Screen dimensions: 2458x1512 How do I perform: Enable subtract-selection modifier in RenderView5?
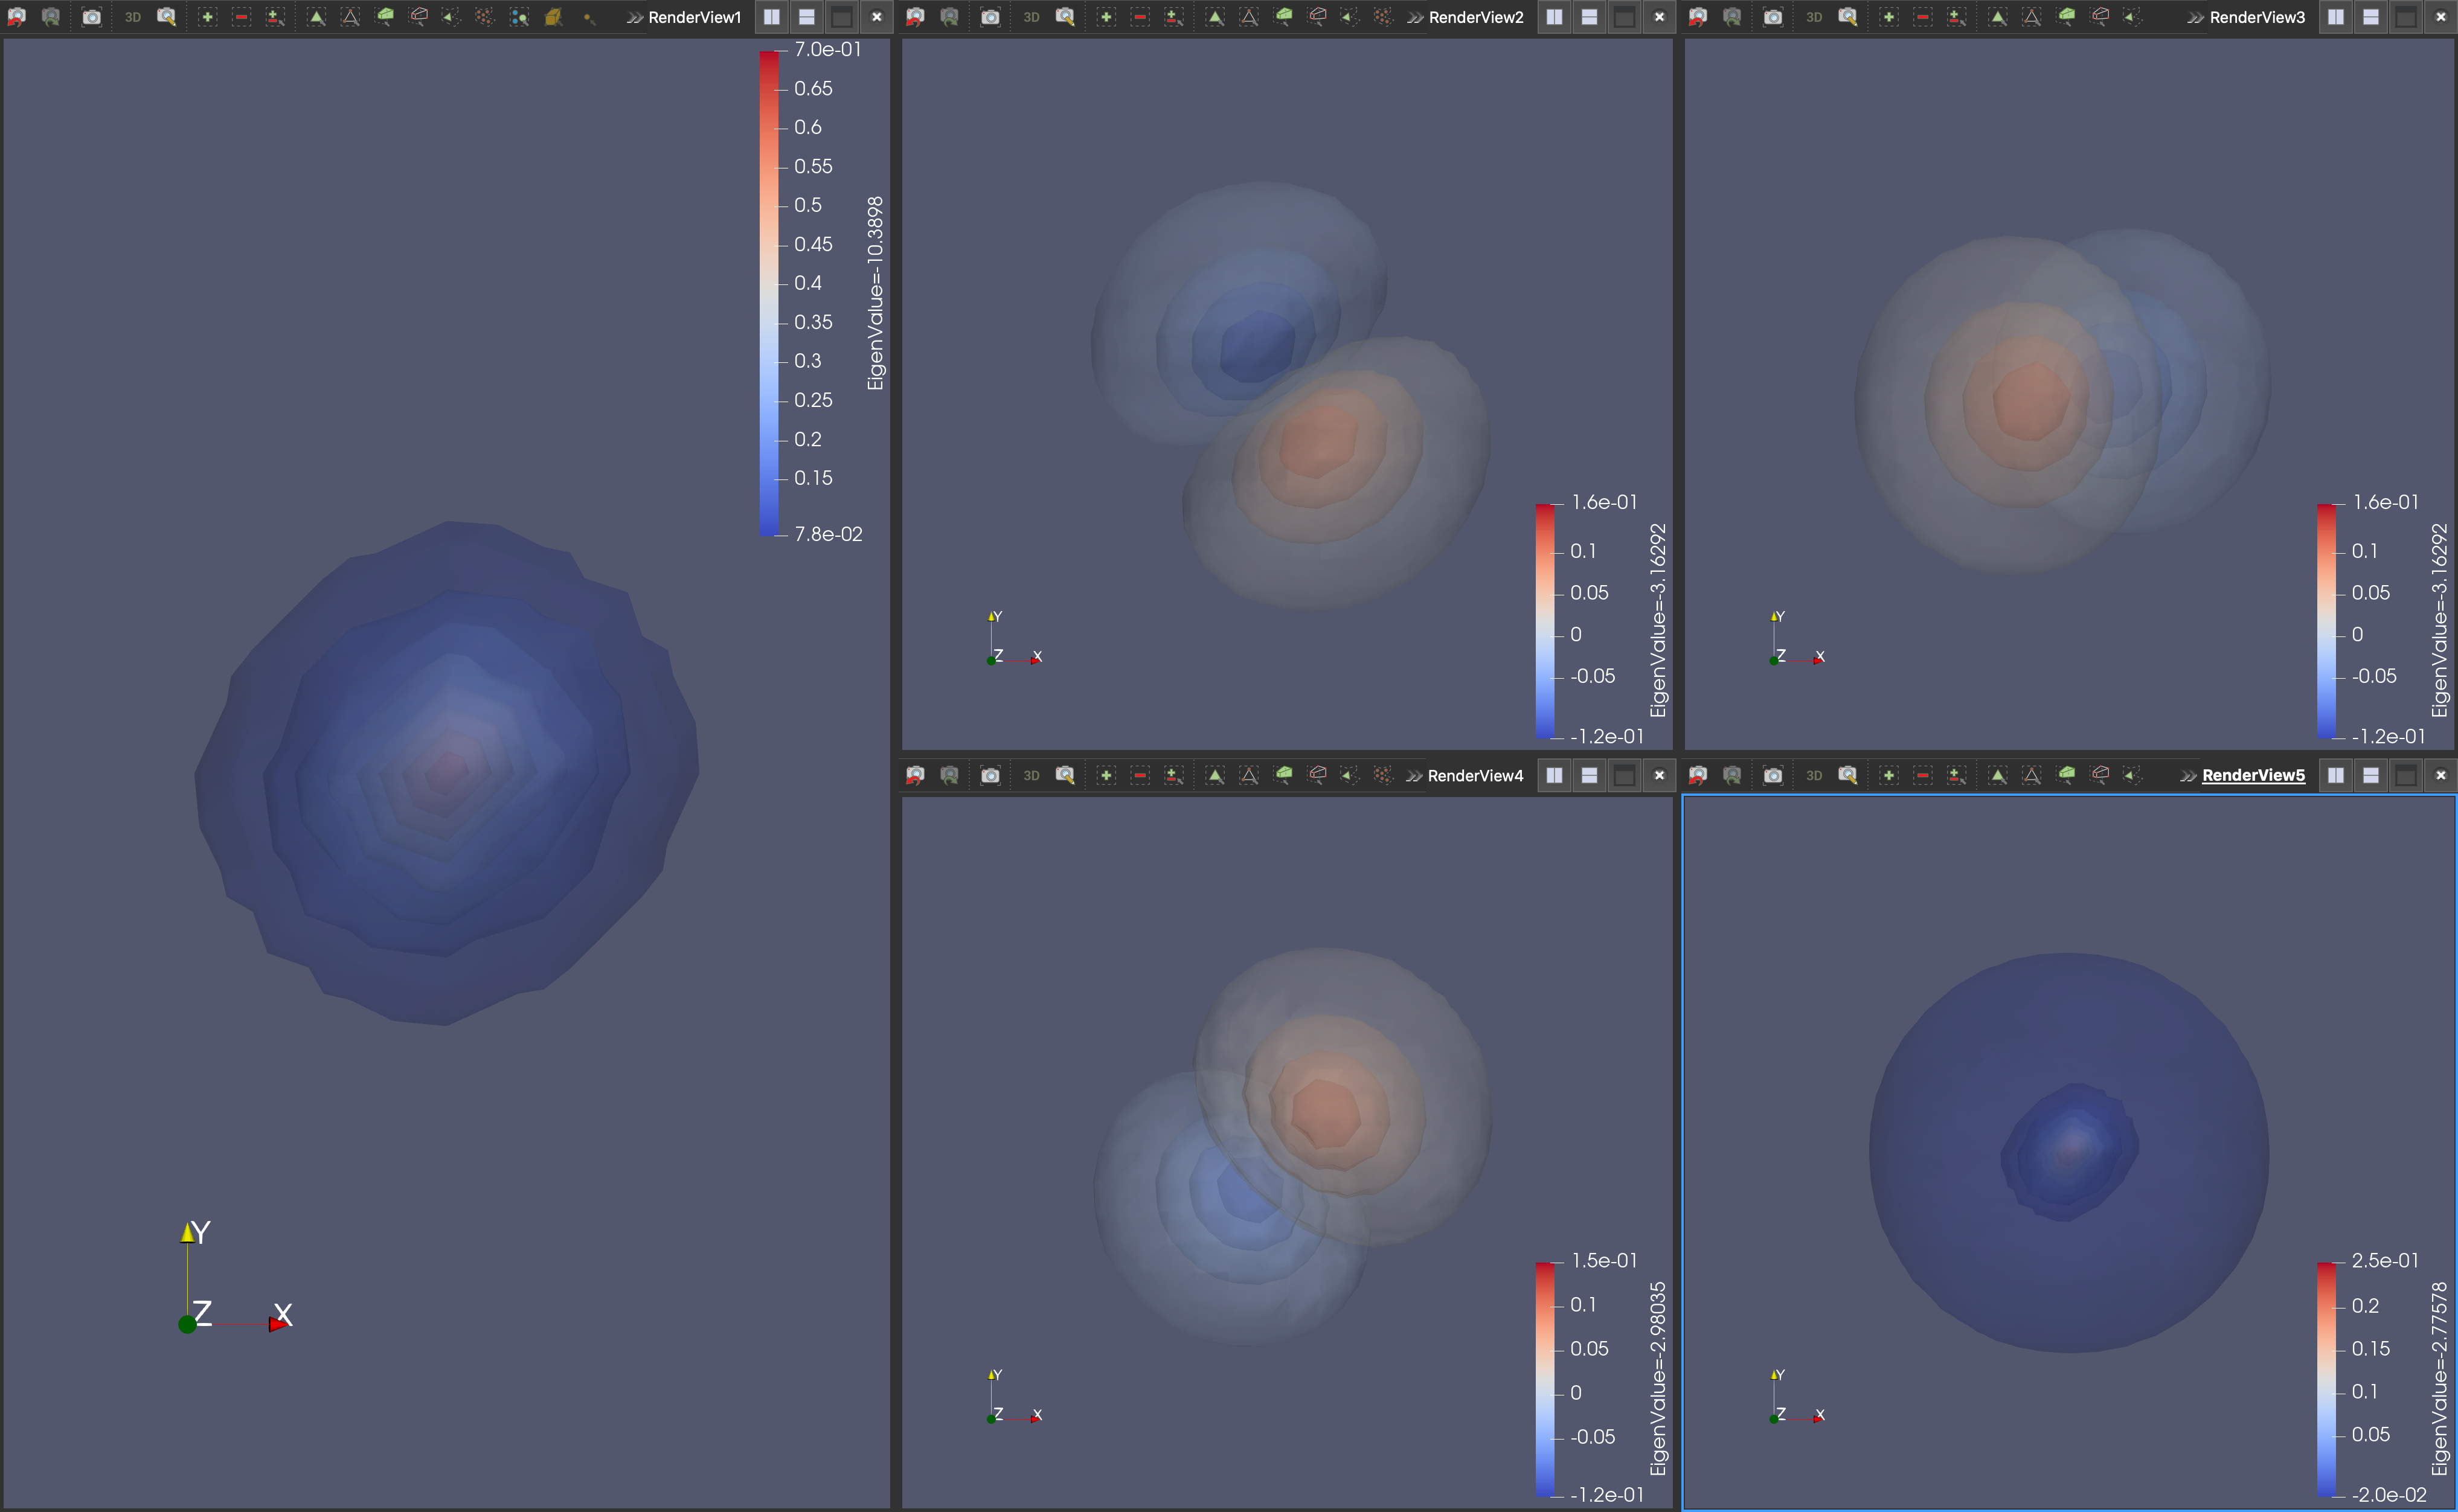[1922, 775]
